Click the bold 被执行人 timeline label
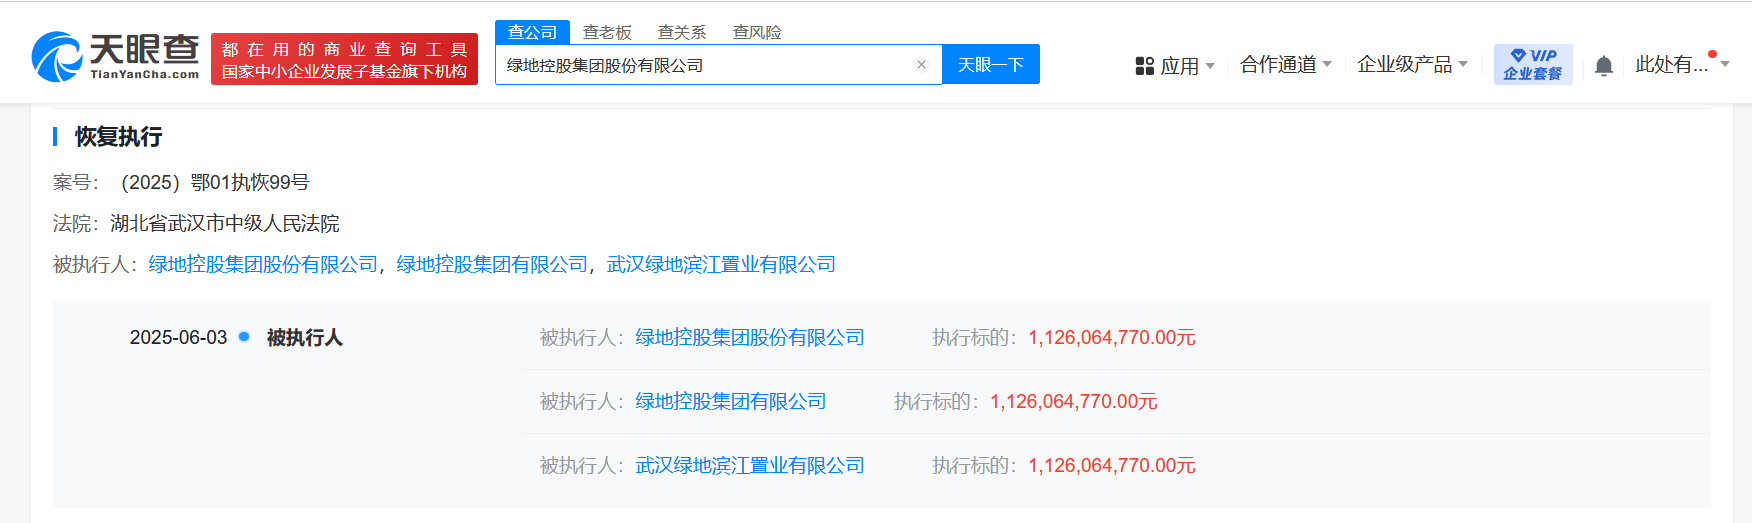The width and height of the screenshot is (1752, 523). click(x=305, y=337)
